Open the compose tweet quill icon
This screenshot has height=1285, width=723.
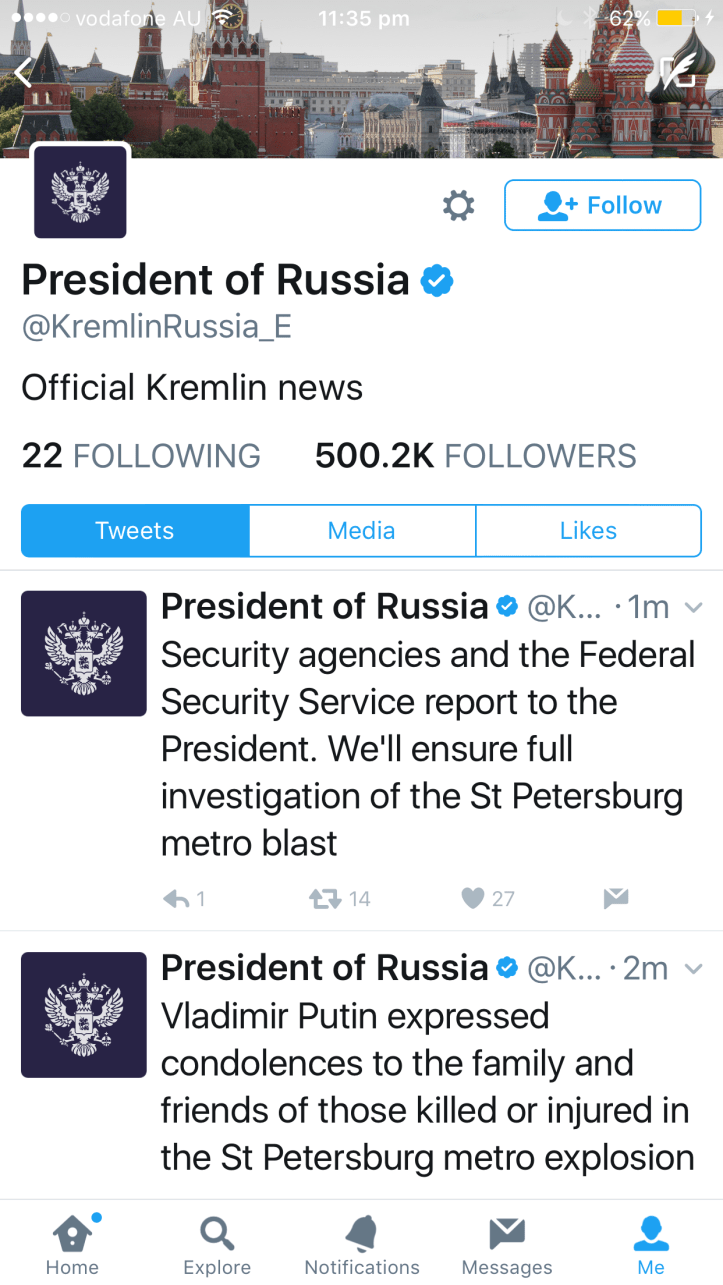679,71
